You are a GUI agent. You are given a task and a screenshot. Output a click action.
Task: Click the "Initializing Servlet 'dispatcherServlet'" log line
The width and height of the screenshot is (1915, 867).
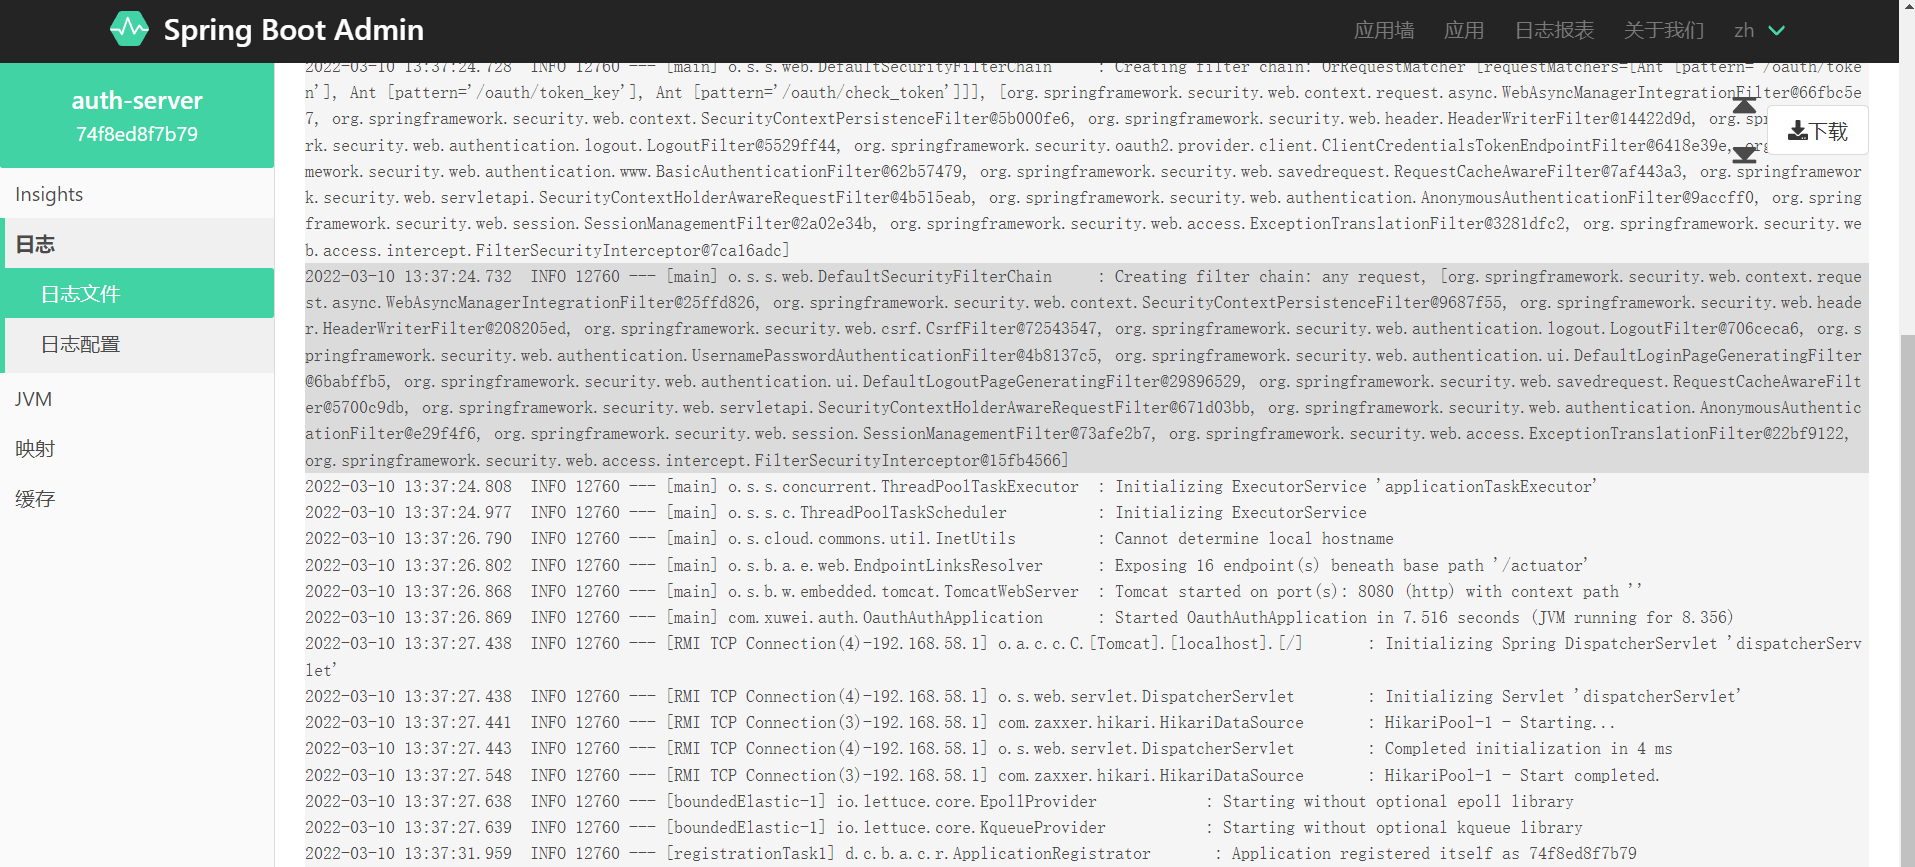coord(1086,696)
